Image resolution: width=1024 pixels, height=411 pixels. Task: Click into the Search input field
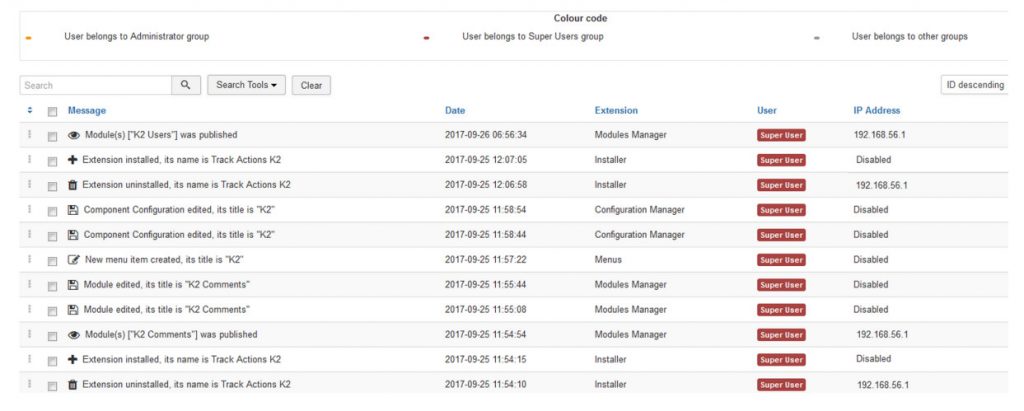pos(96,85)
